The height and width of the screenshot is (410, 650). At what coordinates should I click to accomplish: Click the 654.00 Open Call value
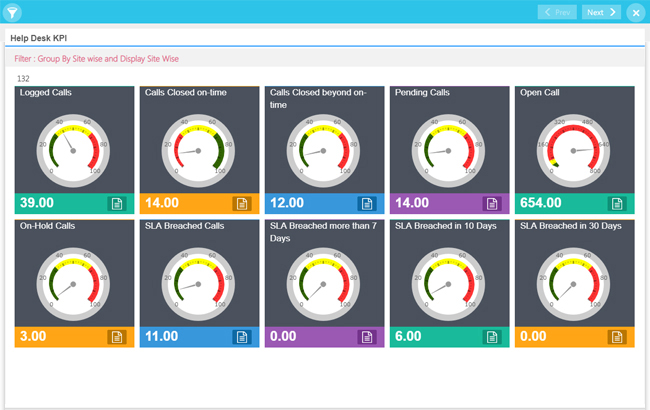(541, 203)
